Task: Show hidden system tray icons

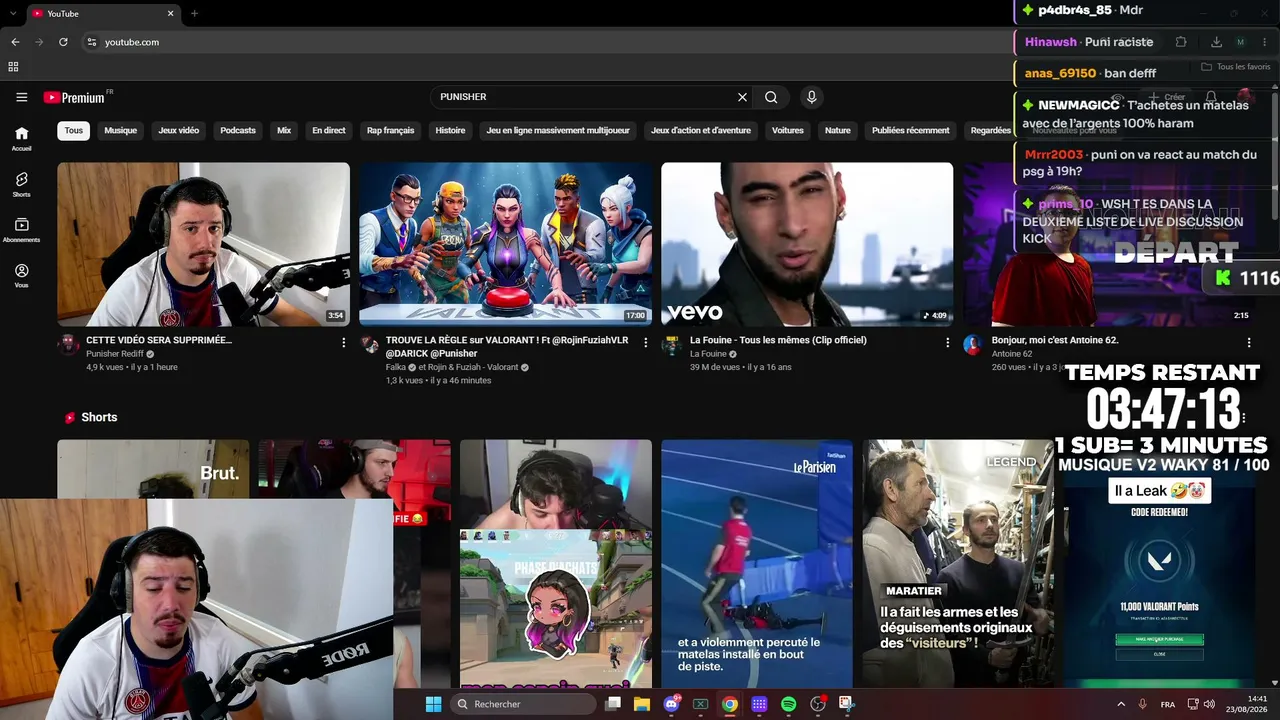Action: pyautogui.click(x=1120, y=704)
